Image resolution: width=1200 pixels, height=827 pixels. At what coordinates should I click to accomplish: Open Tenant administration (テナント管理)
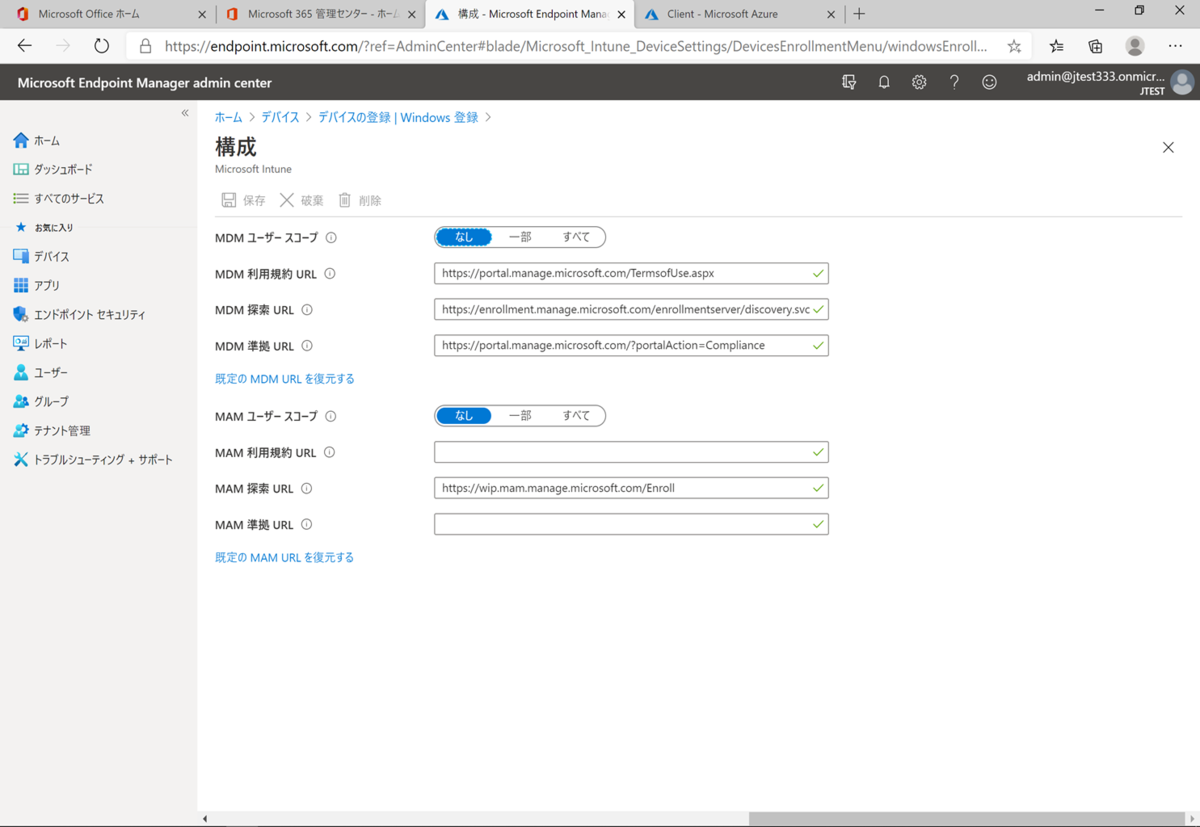pos(51,431)
